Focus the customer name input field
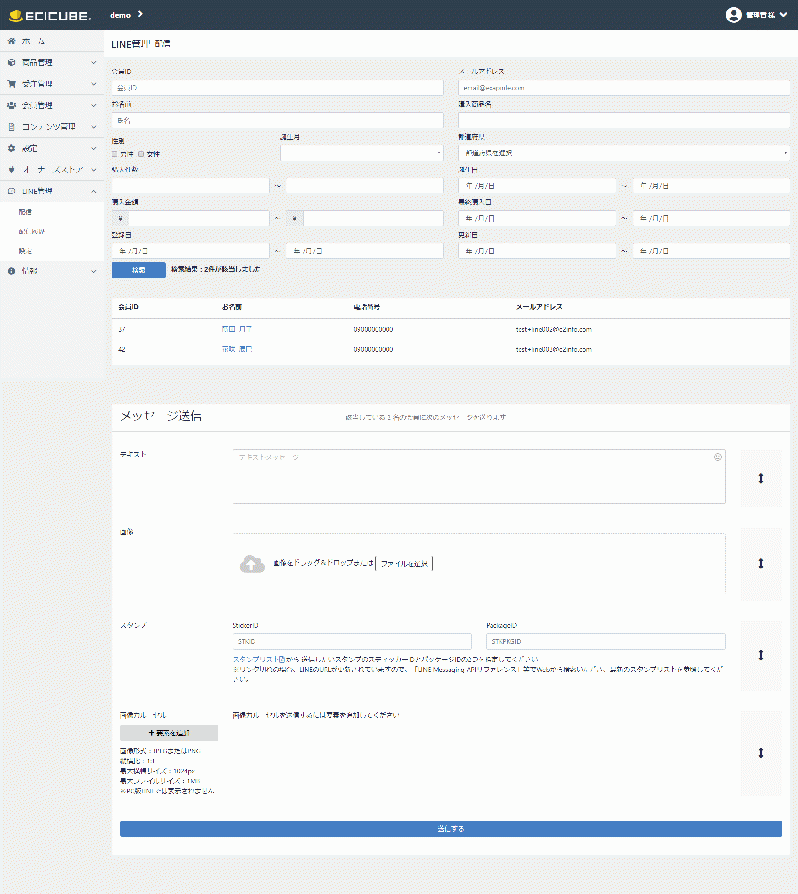The width and height of the screenshot is (798, 894). (278, 120)
